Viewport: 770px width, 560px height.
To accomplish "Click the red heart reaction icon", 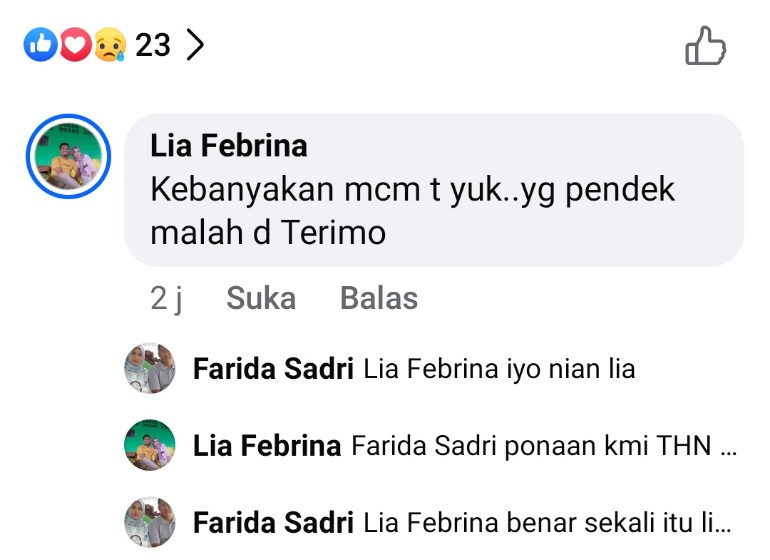I will coord(75,45).
